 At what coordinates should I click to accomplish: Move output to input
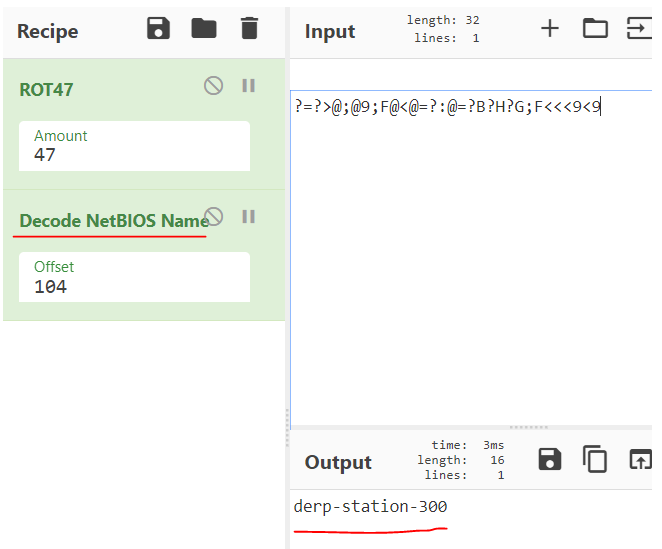[640, 459]
